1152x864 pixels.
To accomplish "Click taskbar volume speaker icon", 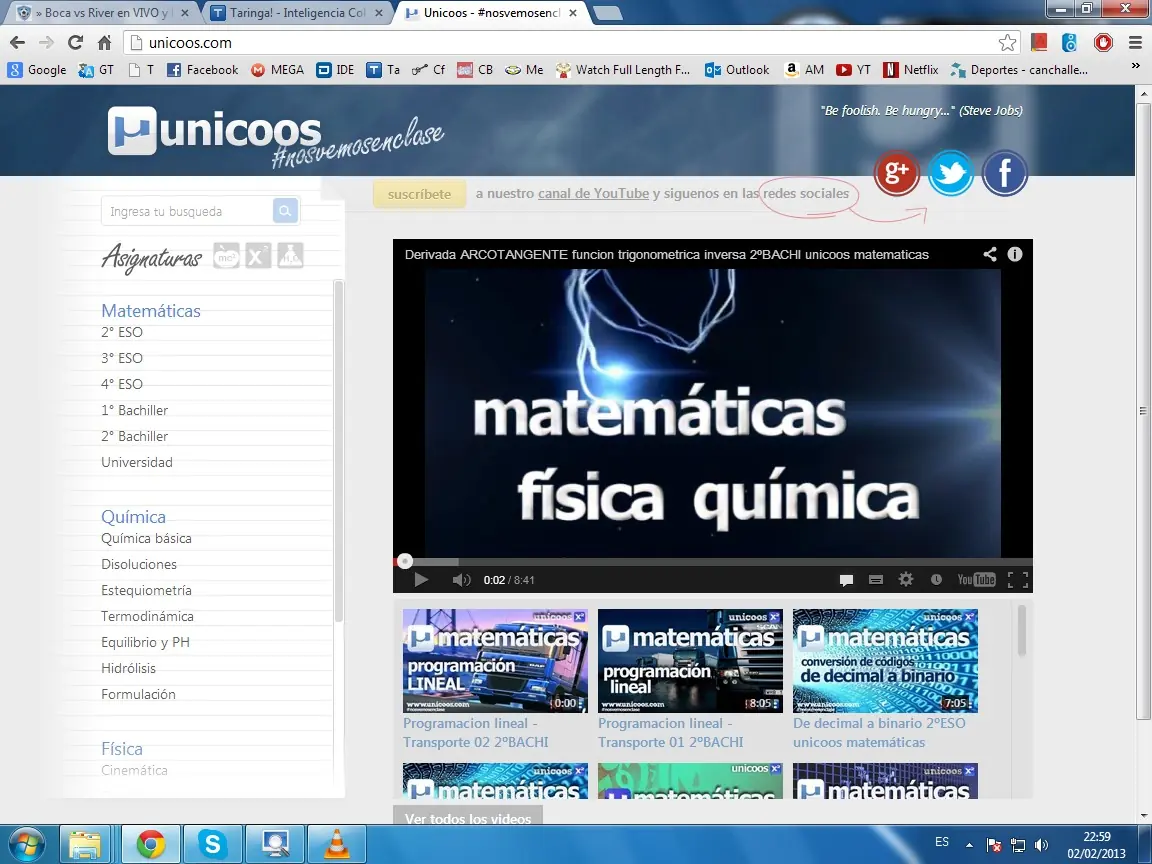I will (x=1041, y=844).
